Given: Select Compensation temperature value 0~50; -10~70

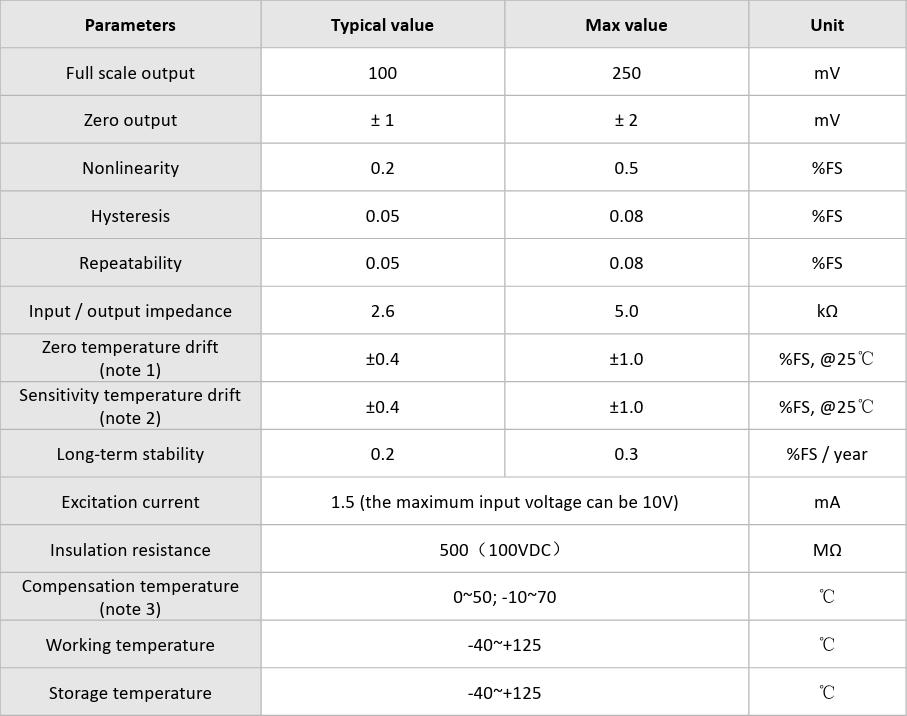Looking at the screenshot, I should [x=504, y=597].
